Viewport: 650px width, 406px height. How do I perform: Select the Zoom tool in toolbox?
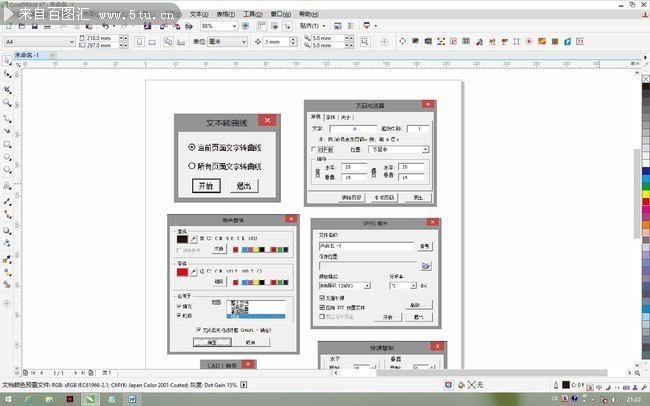pyautogui.click(x=8, y=102)
